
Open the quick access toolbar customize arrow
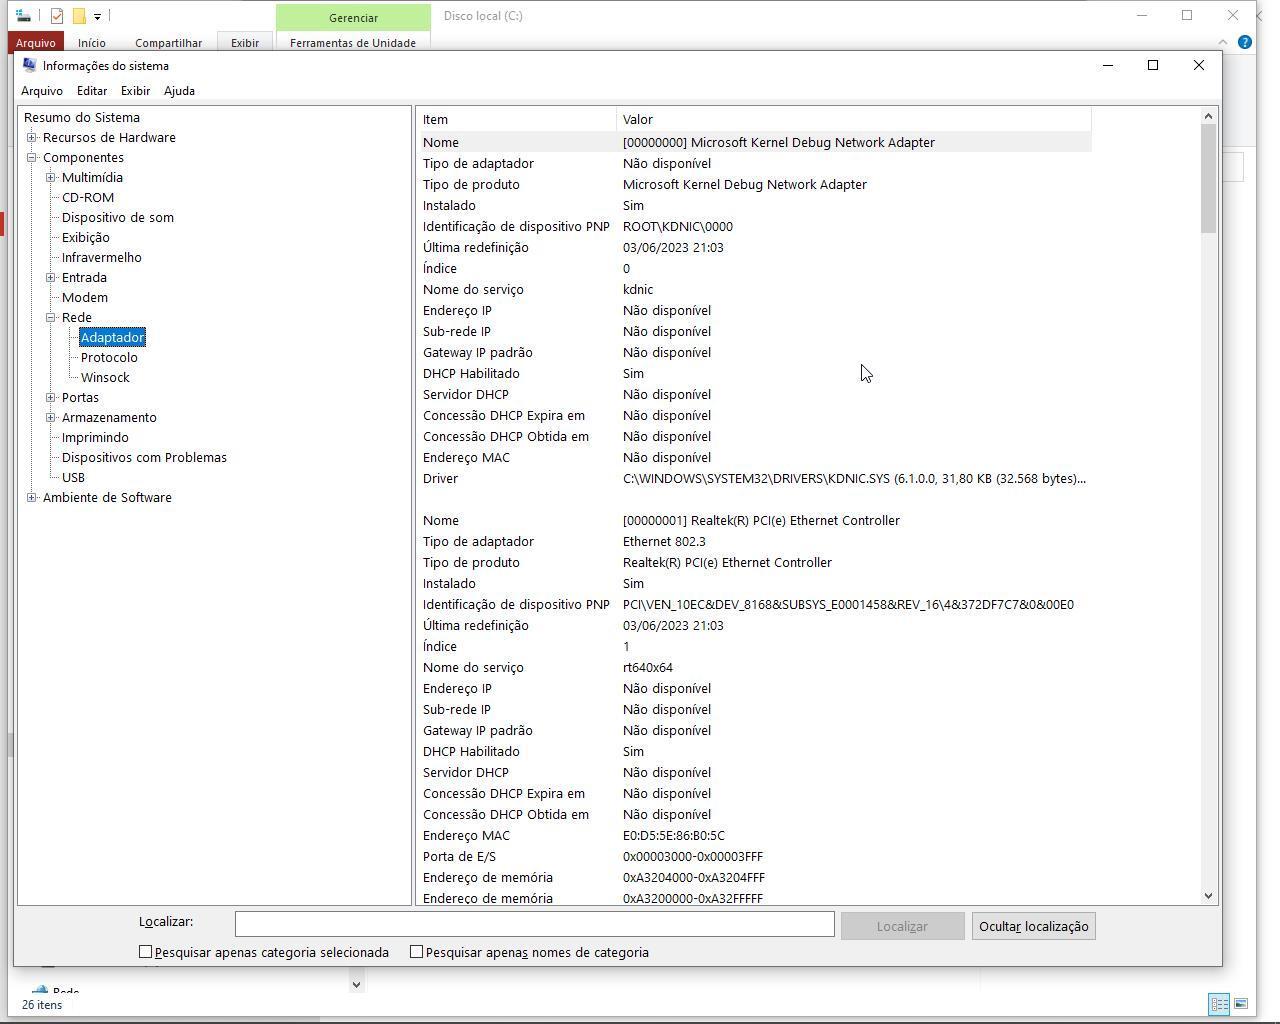click(x=97, y=16)
